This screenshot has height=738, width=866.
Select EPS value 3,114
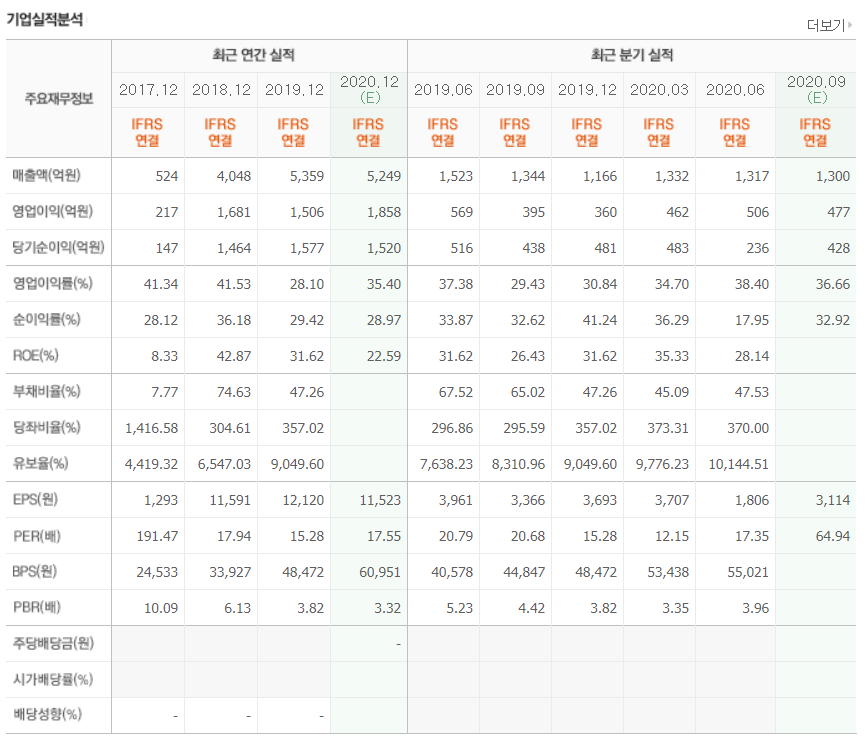coord(833,500)
